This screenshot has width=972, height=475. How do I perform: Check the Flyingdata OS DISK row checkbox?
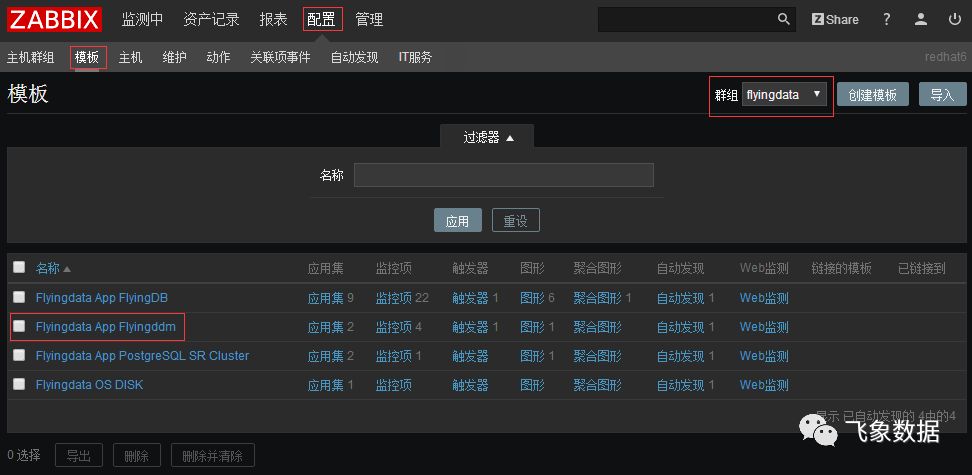point(19,384)
